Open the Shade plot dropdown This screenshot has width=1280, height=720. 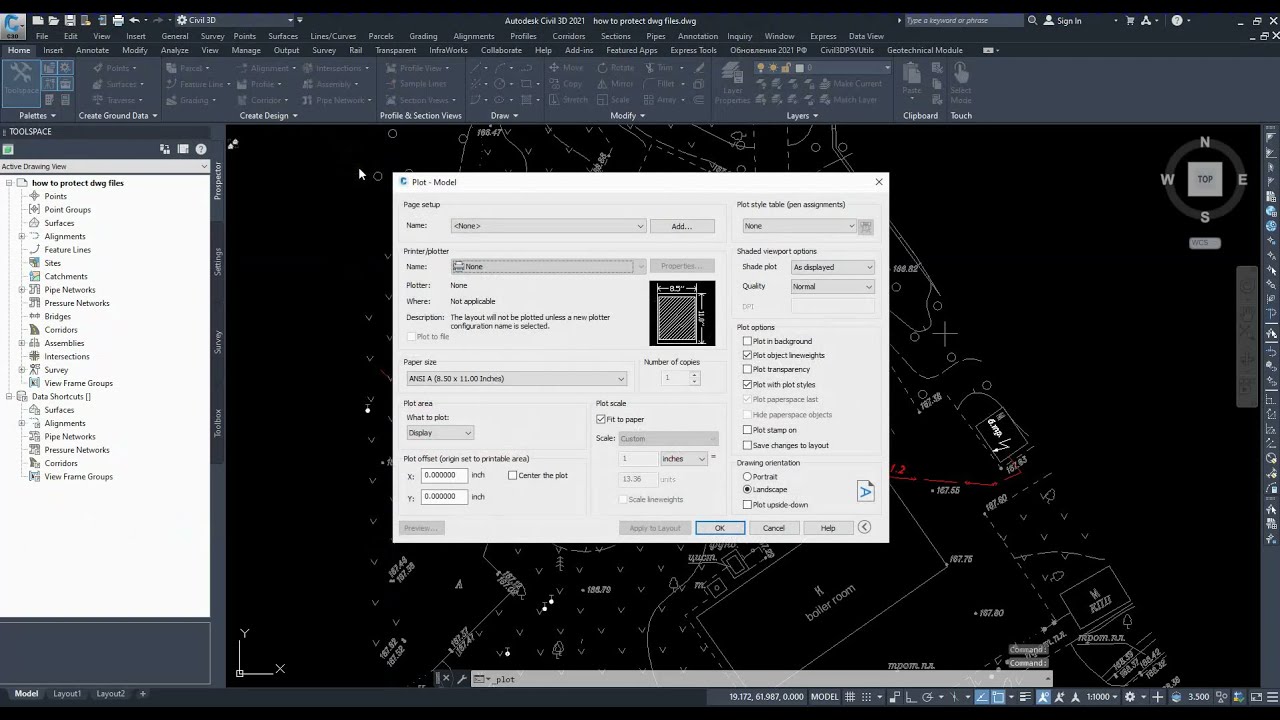(x=832, y=267)
